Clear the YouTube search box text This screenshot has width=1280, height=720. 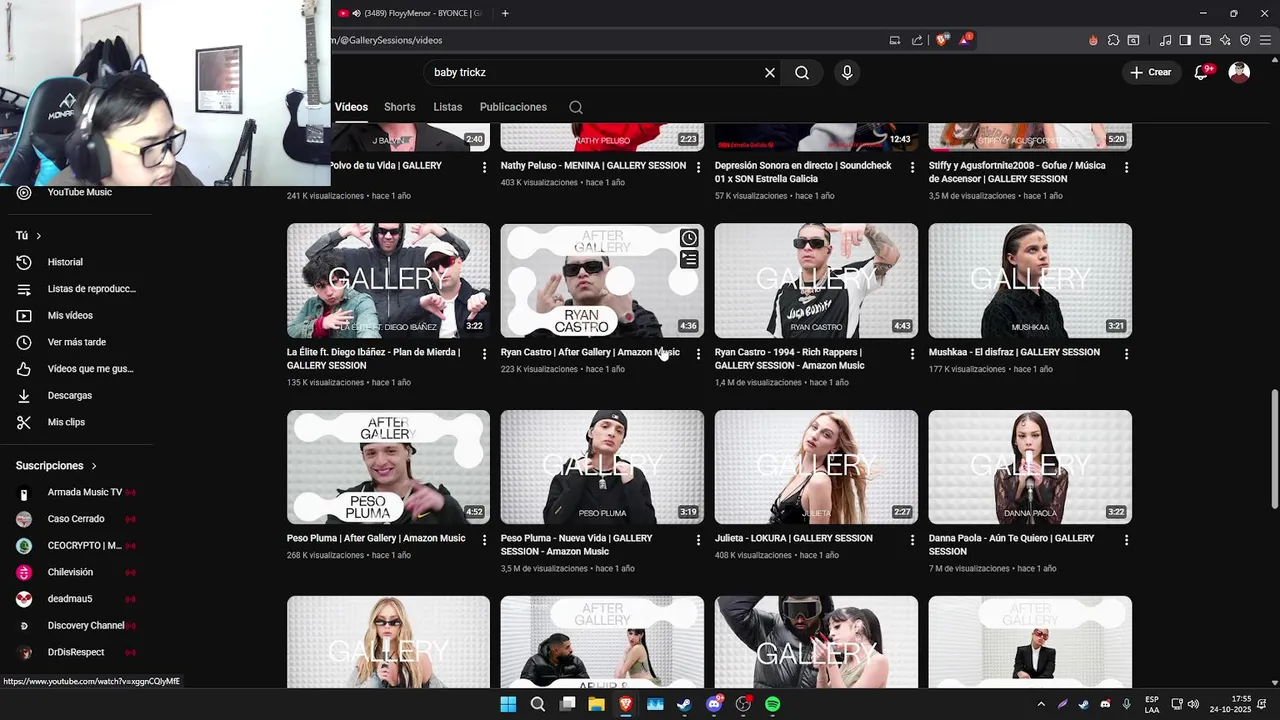click(770, 73)
